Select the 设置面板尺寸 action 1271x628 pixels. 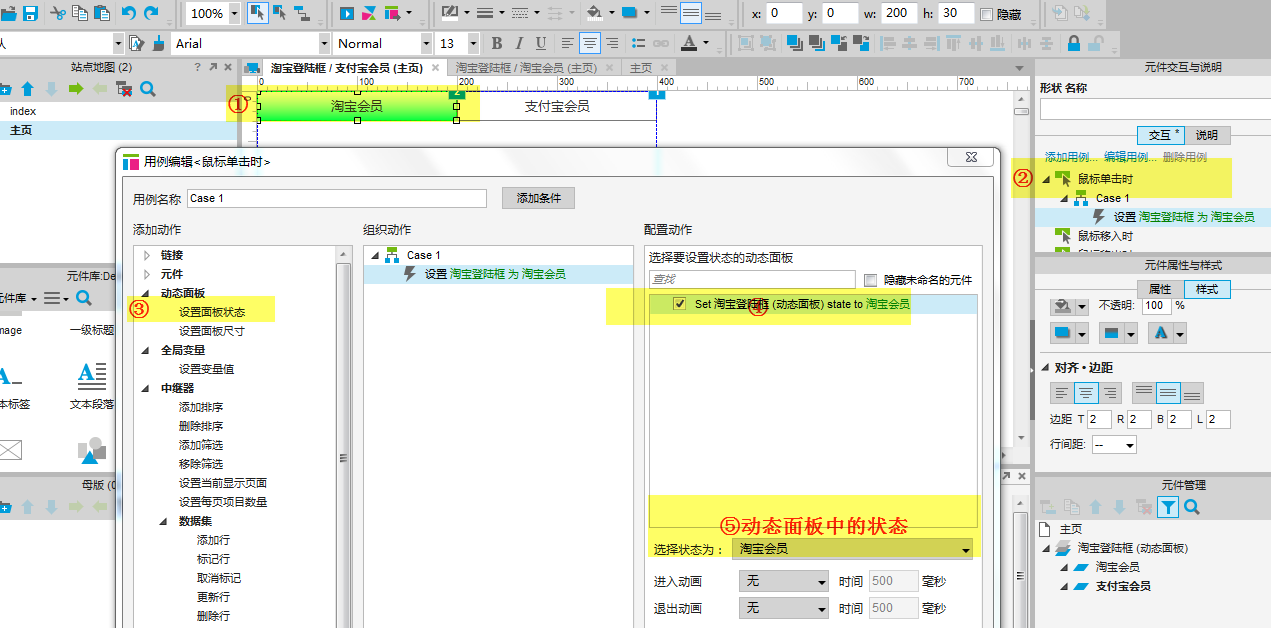tap(212, 331)
